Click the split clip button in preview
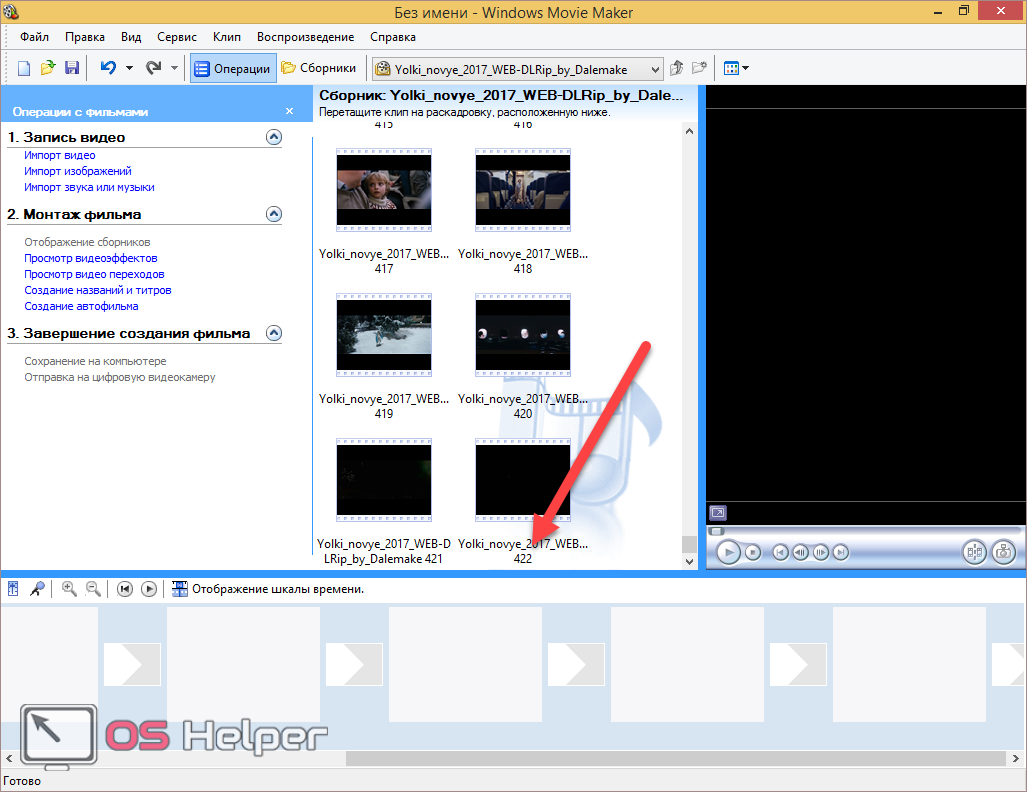This screenshot has width=1027, height=792. (x=974, y=551)
